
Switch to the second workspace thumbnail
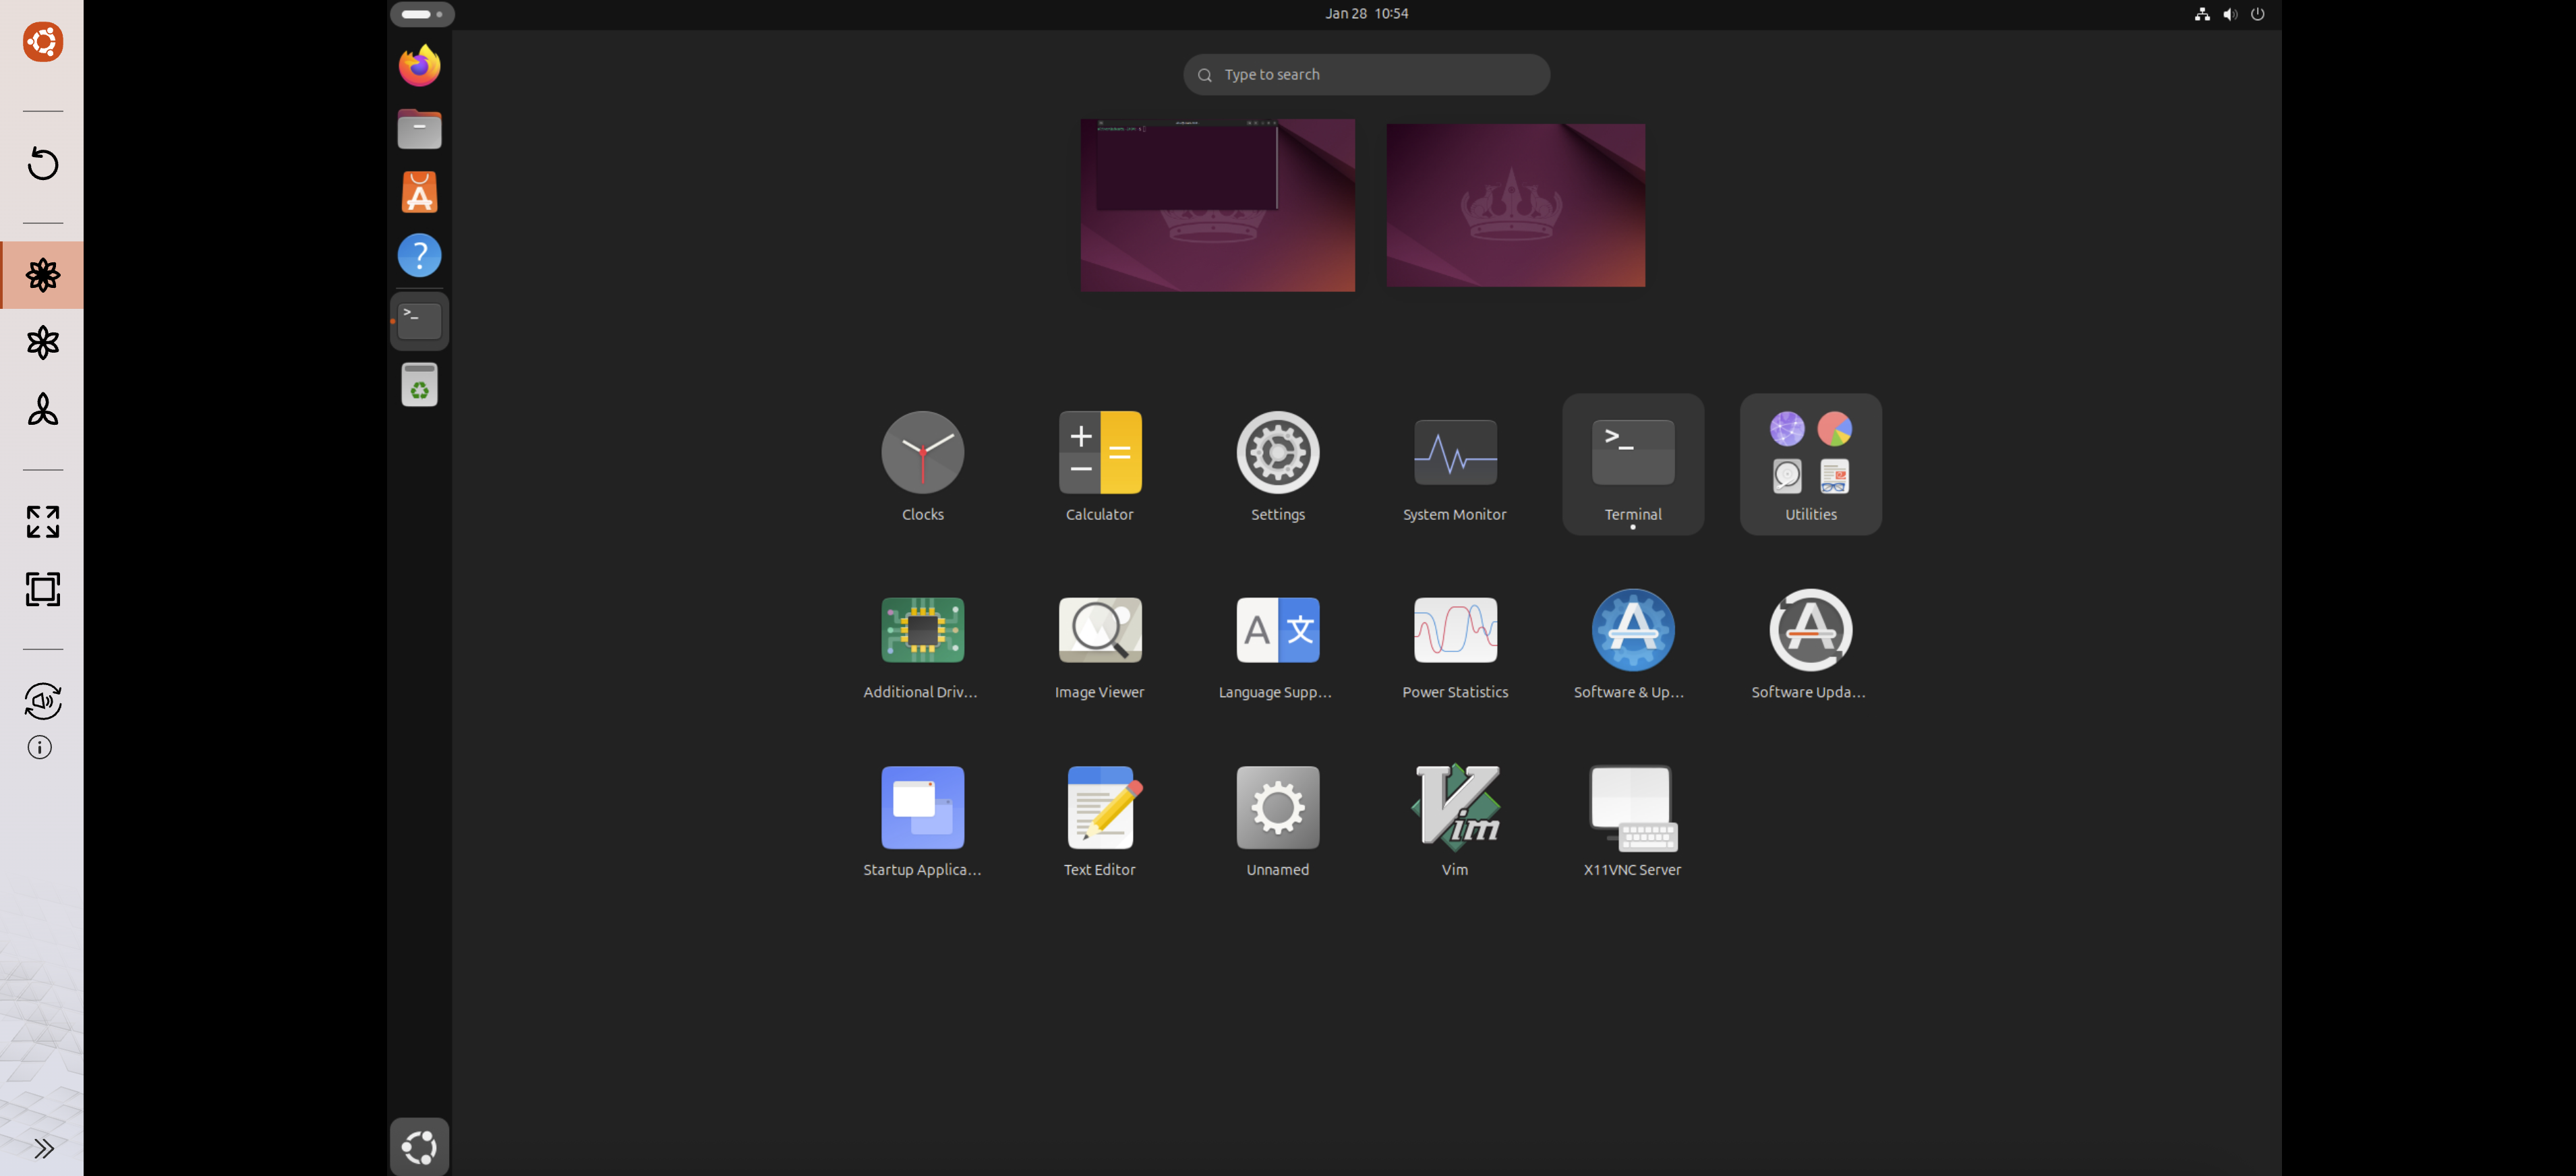[1514, 205]
